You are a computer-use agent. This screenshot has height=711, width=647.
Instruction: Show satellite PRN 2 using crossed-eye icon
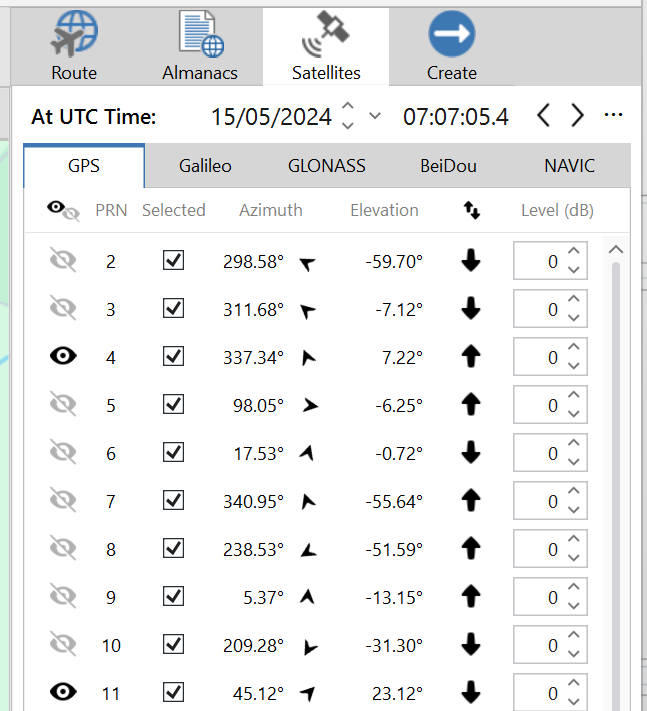click(63, 261)
